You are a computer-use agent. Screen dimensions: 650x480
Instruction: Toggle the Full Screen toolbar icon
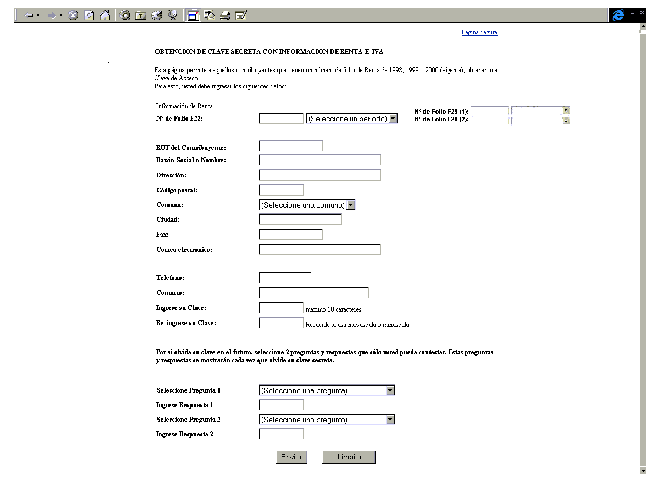tap(193, 15)
